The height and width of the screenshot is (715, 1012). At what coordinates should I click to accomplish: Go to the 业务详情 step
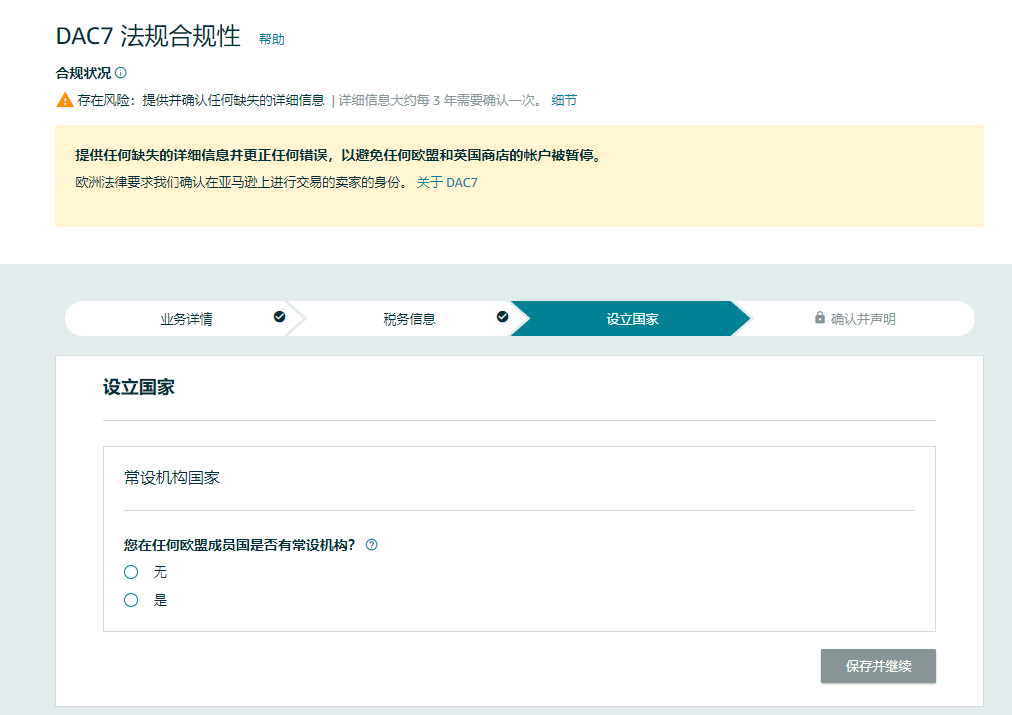coord(186,319)
